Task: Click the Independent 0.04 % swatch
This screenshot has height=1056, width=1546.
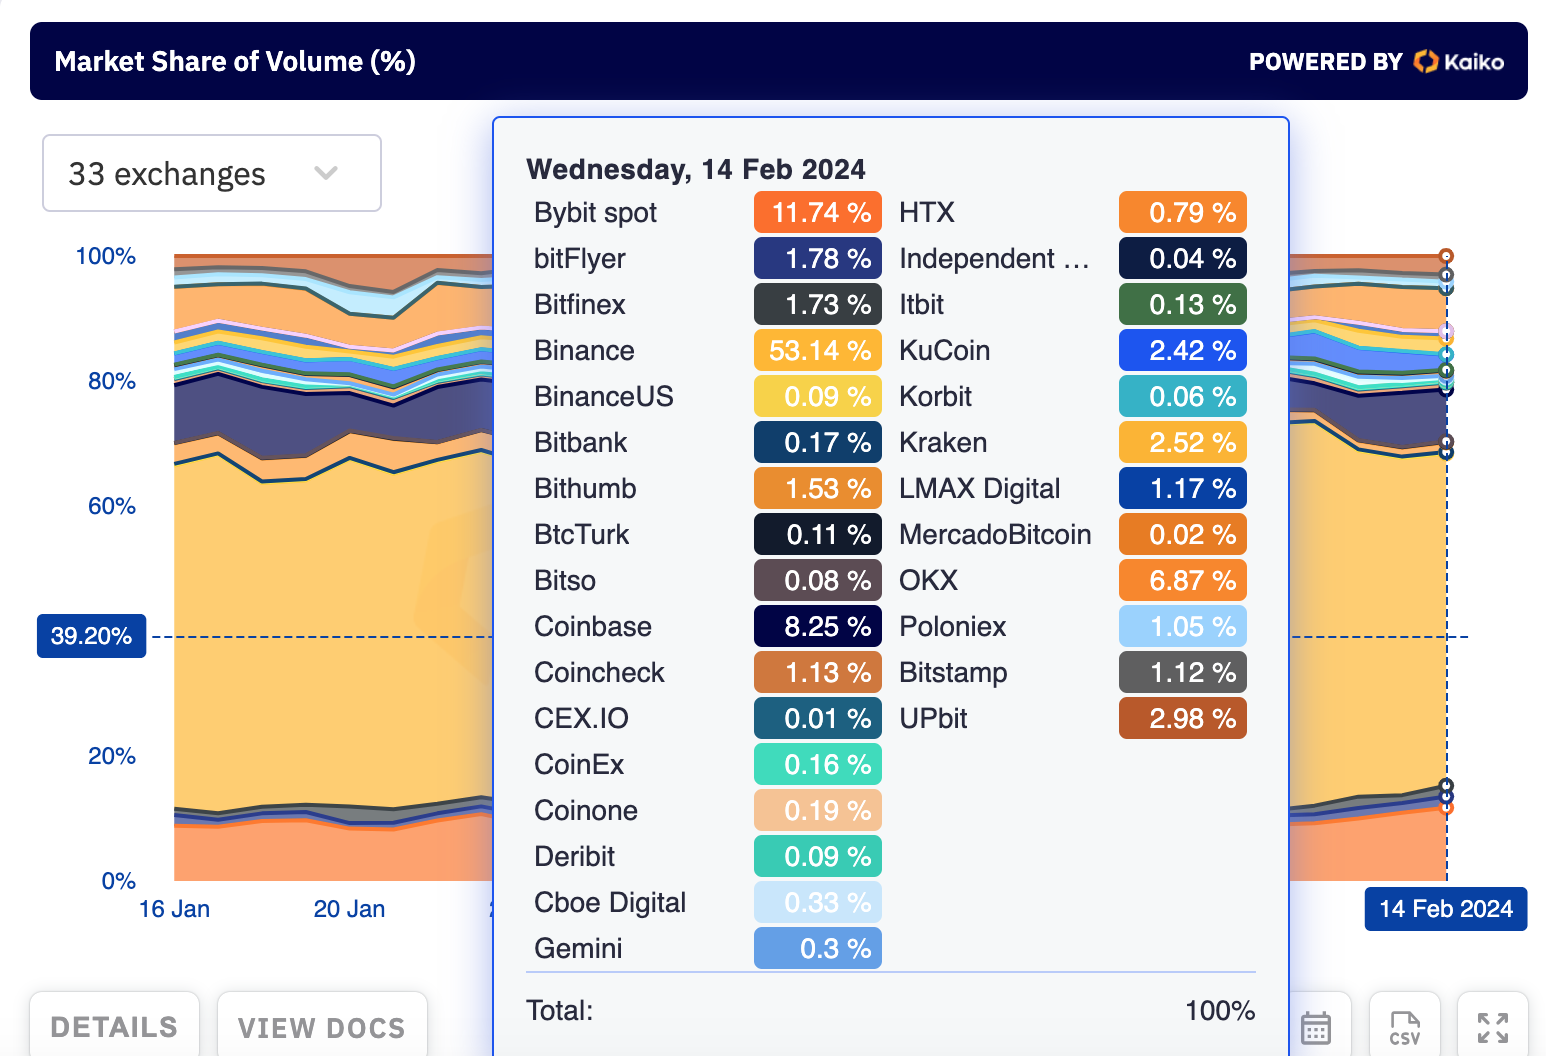Action: click(x=1183, y=259)
